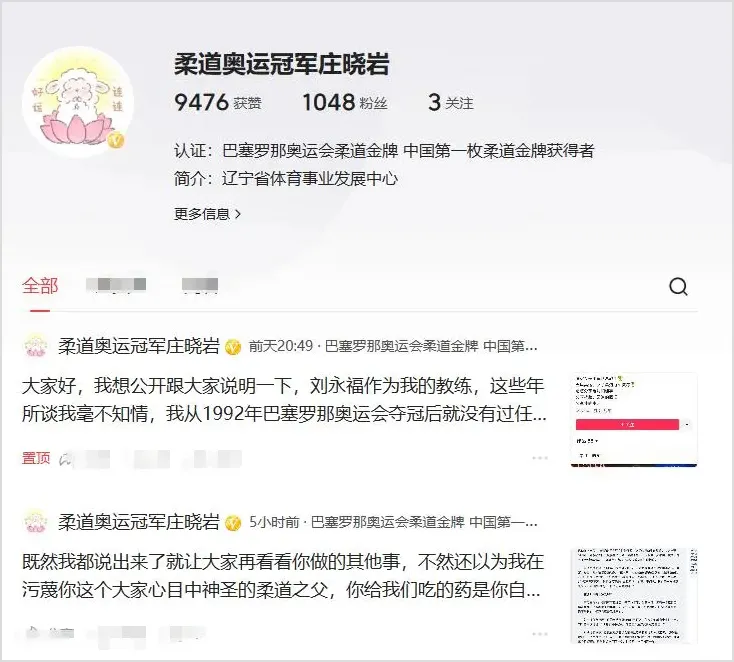Open the search magnifier icon
Screen dimensions: 734x662
[678, 286]
